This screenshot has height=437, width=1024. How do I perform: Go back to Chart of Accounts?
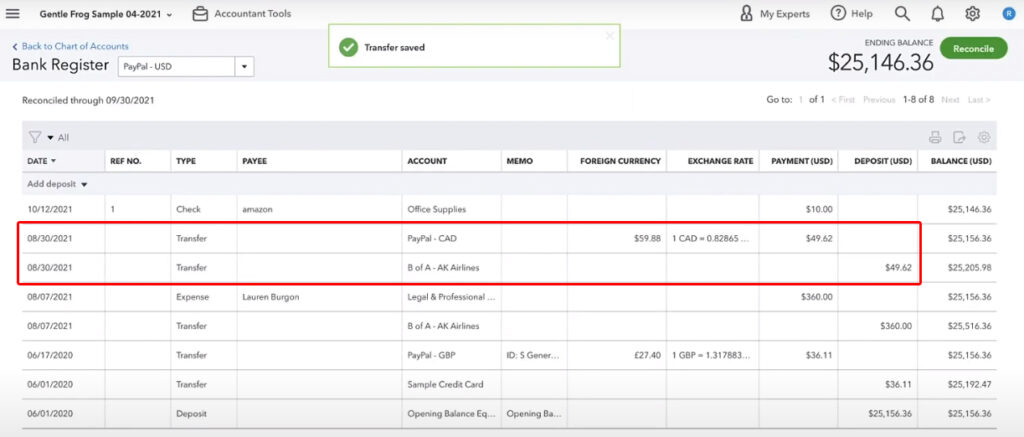coord(71,46)
